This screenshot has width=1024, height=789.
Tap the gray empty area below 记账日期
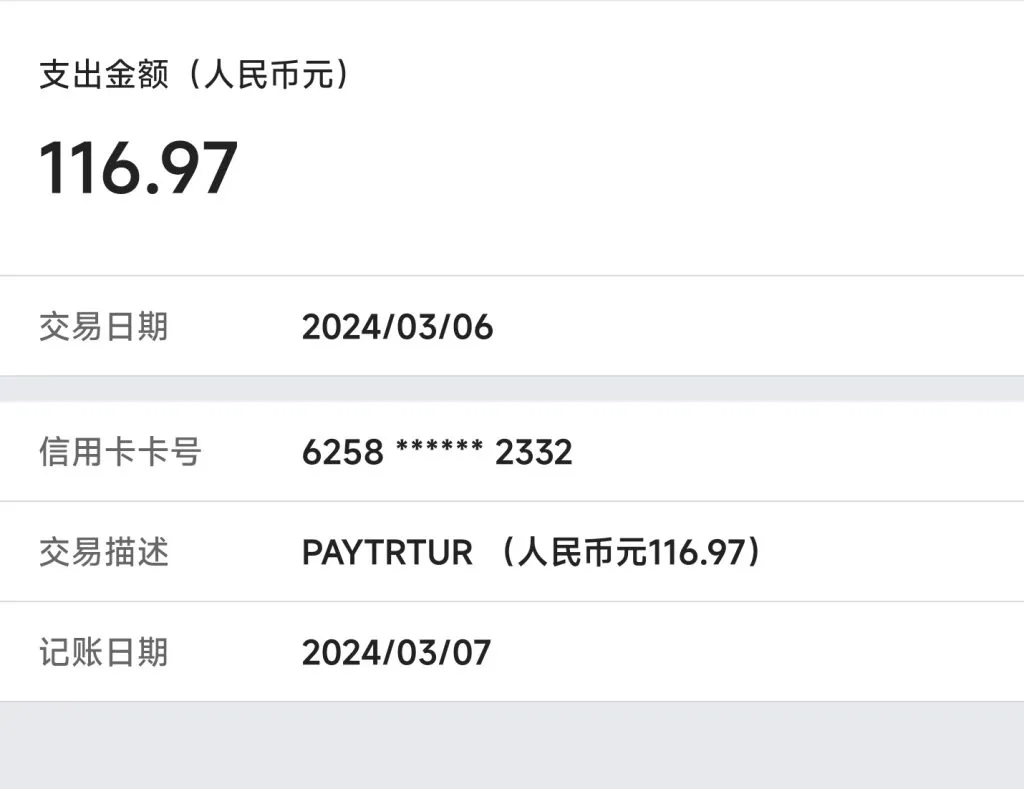[x=512, y=745]
